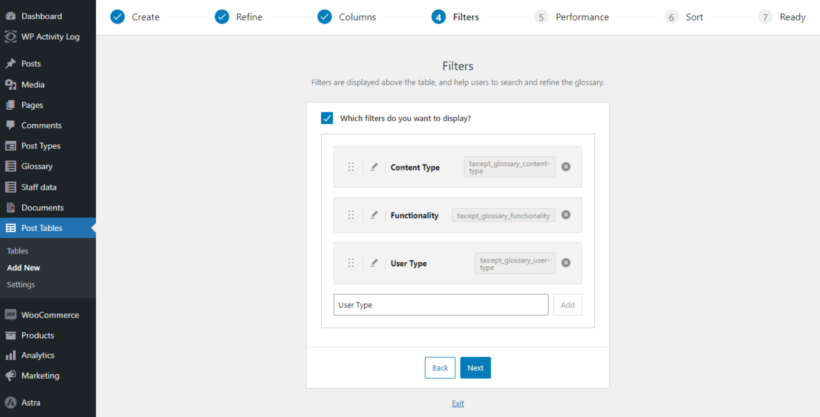
Task: Select the tax:ept_glossary_functionality field
Action: click(x=503, y=215)
